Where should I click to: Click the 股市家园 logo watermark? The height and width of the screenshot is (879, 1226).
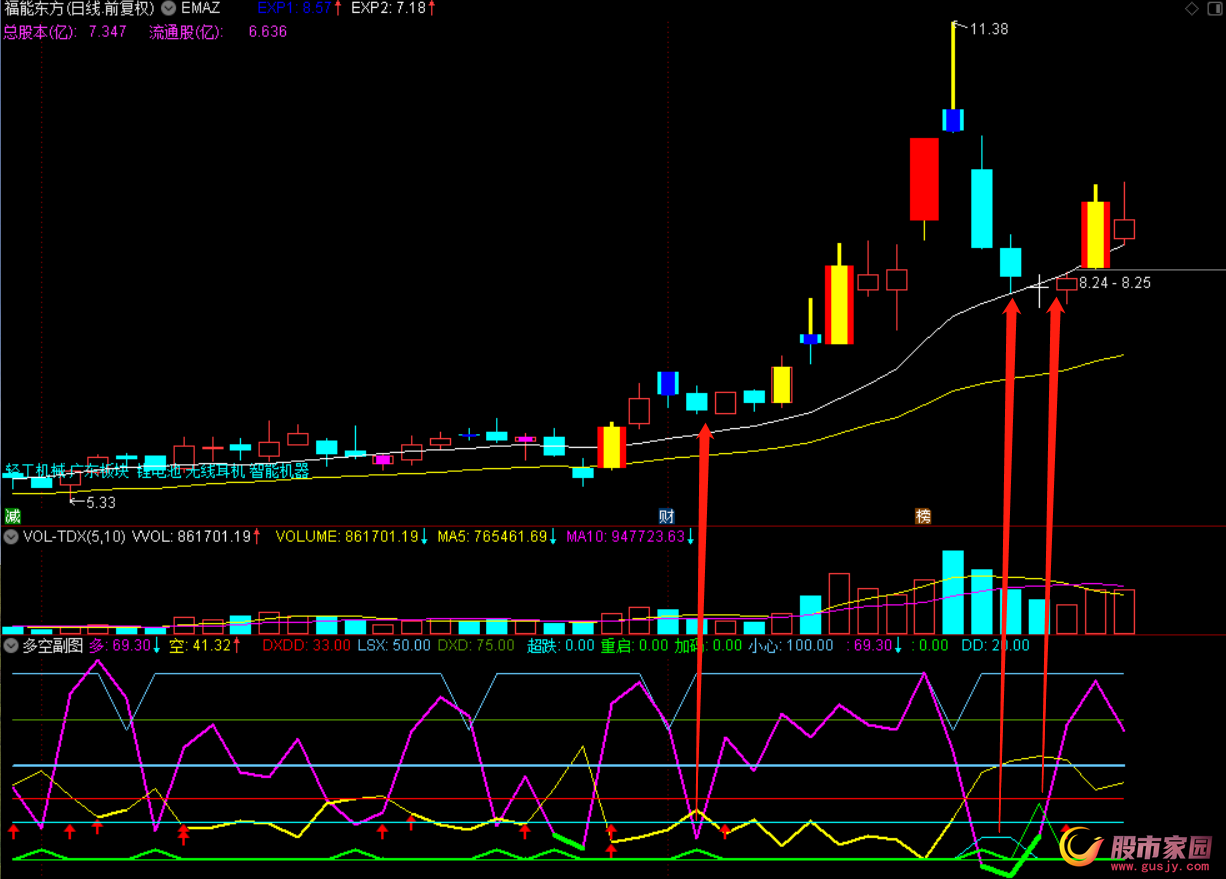point(1135,848)
